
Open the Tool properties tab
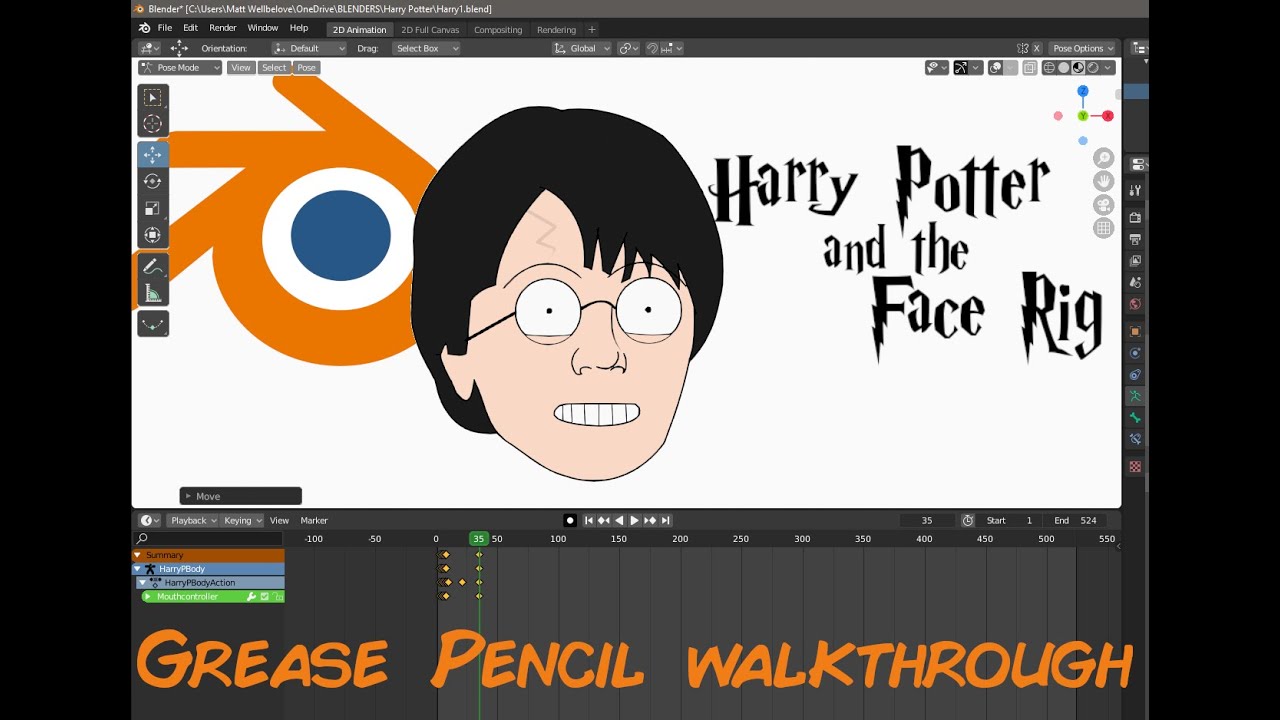[x=1136, y=190]
